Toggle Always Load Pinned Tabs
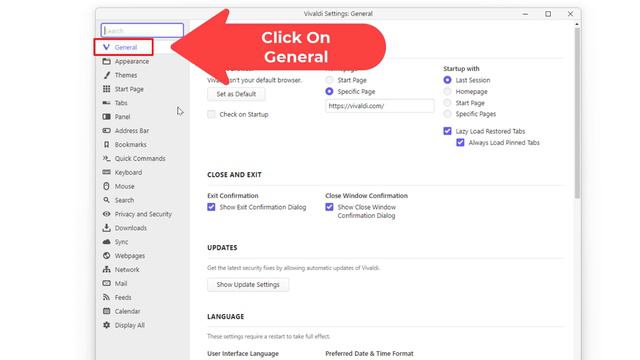The image size is (640, 360). pyautogui.click(x=460, y=142)
